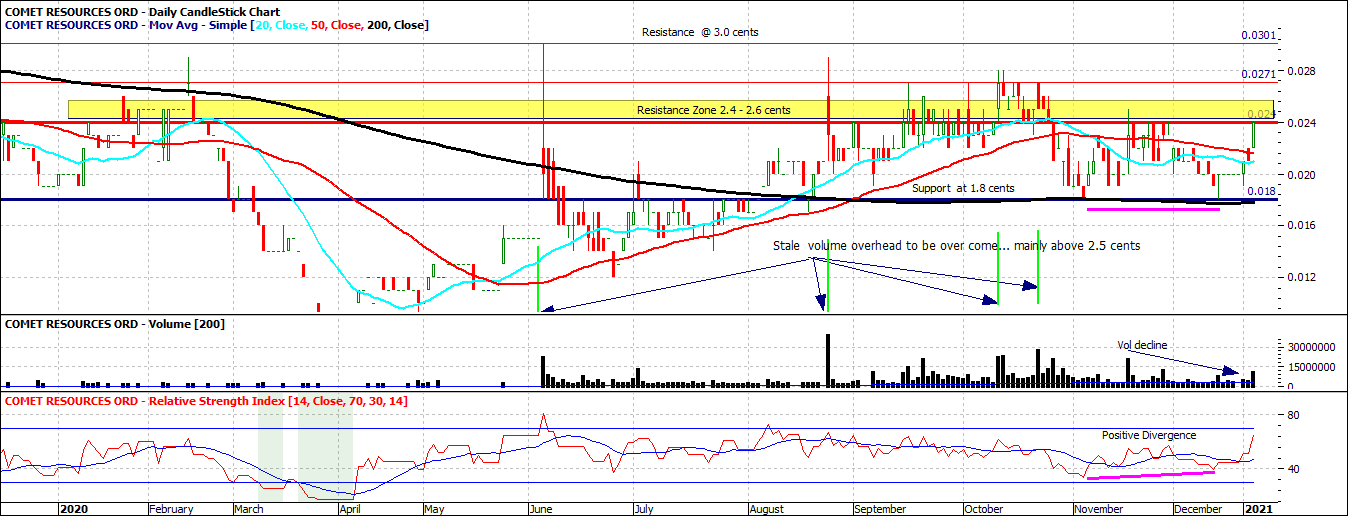Click the 30000000 volume axis value

pyautogui.click(x=1312, y=347)
